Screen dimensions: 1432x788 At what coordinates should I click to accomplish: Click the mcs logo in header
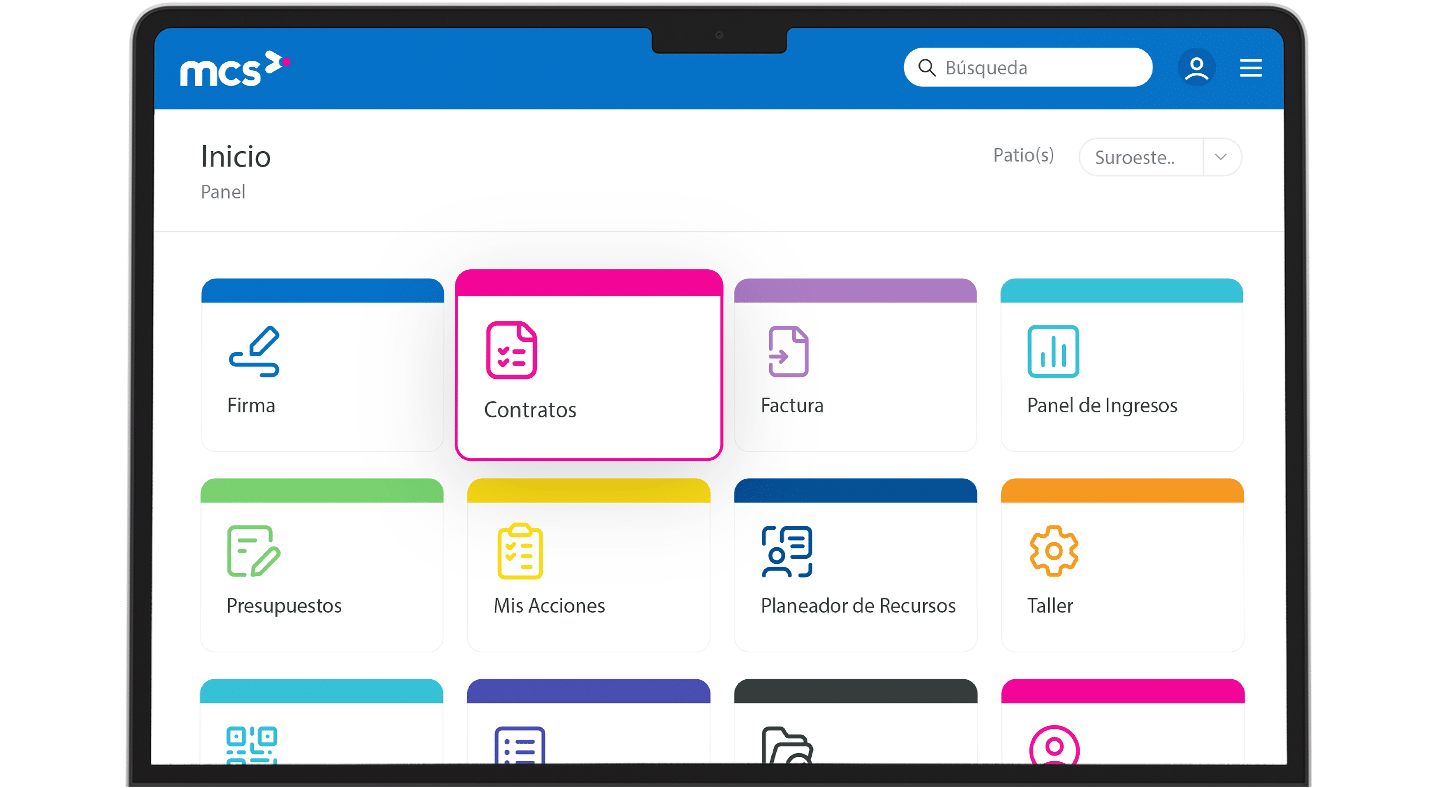(234, 68)
